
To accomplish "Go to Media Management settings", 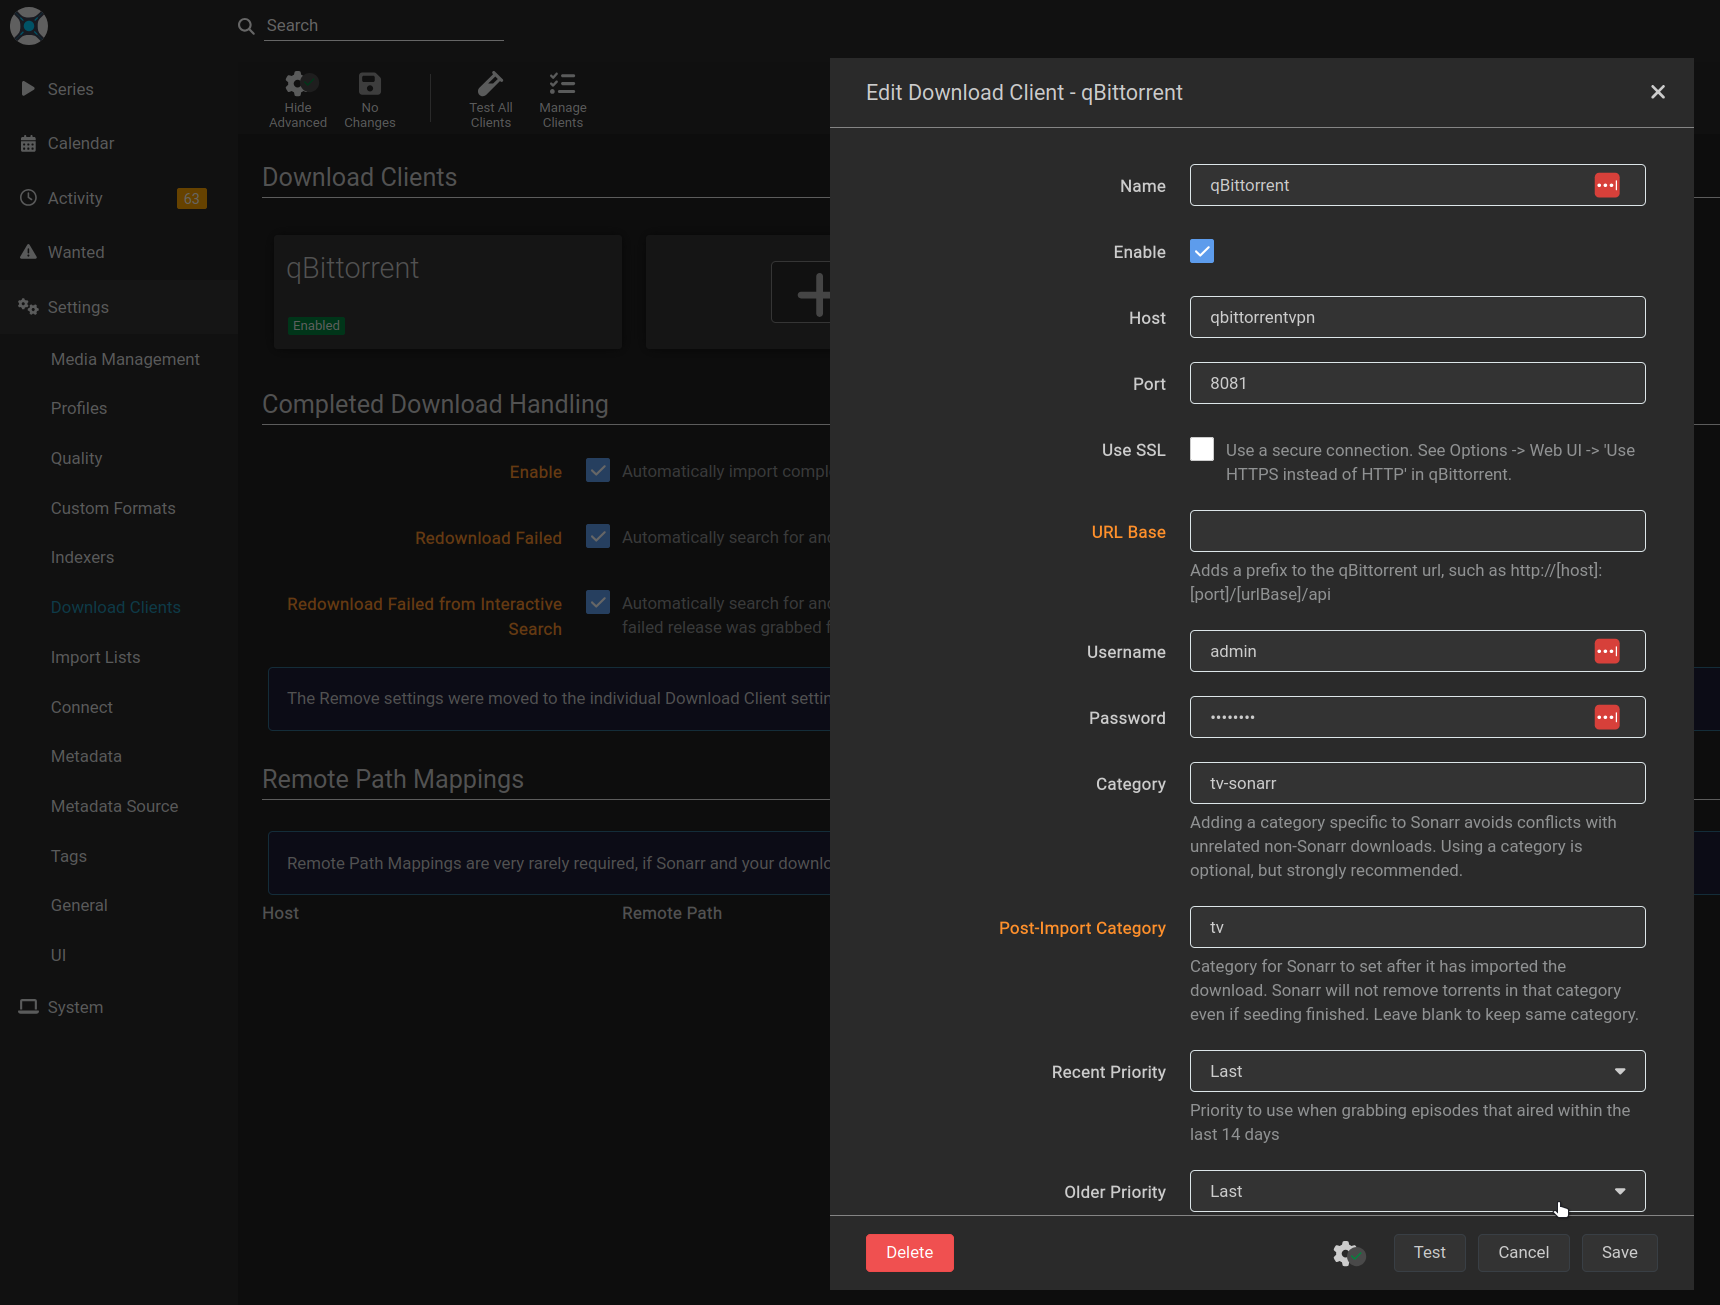I will click(x=125, y=359).
